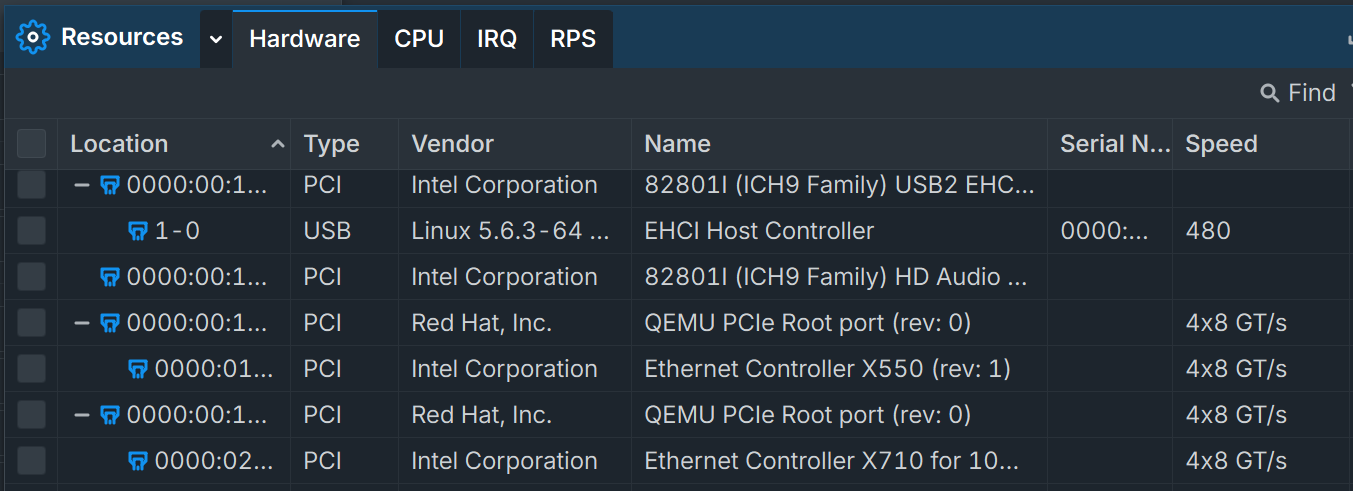Switch to the CPU tab
Image resolution: width=1353 pixels, height=491 pixels.
tap(419, 39)
